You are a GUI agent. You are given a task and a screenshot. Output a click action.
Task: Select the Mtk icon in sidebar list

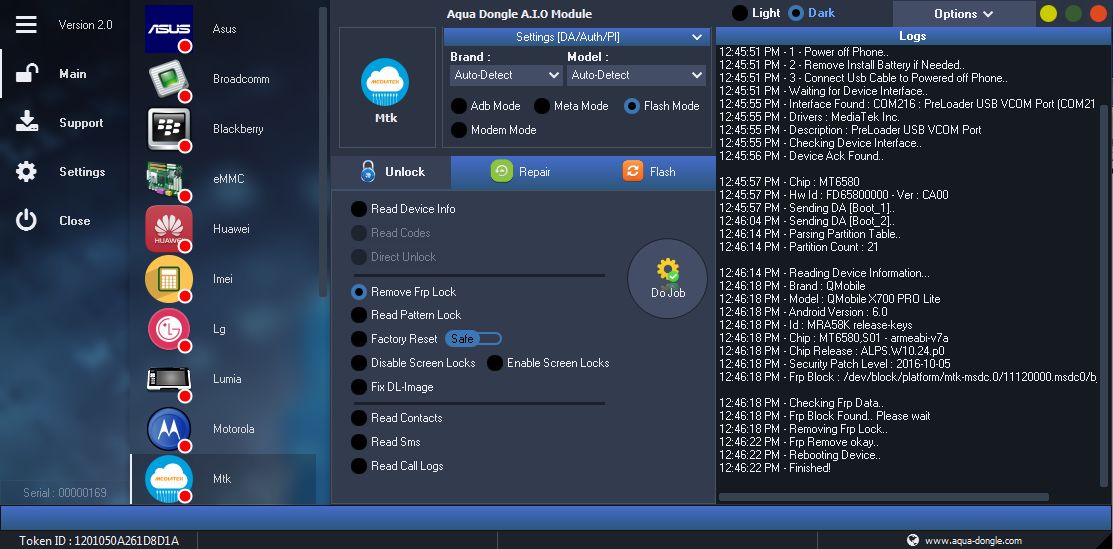coord(169,479)
